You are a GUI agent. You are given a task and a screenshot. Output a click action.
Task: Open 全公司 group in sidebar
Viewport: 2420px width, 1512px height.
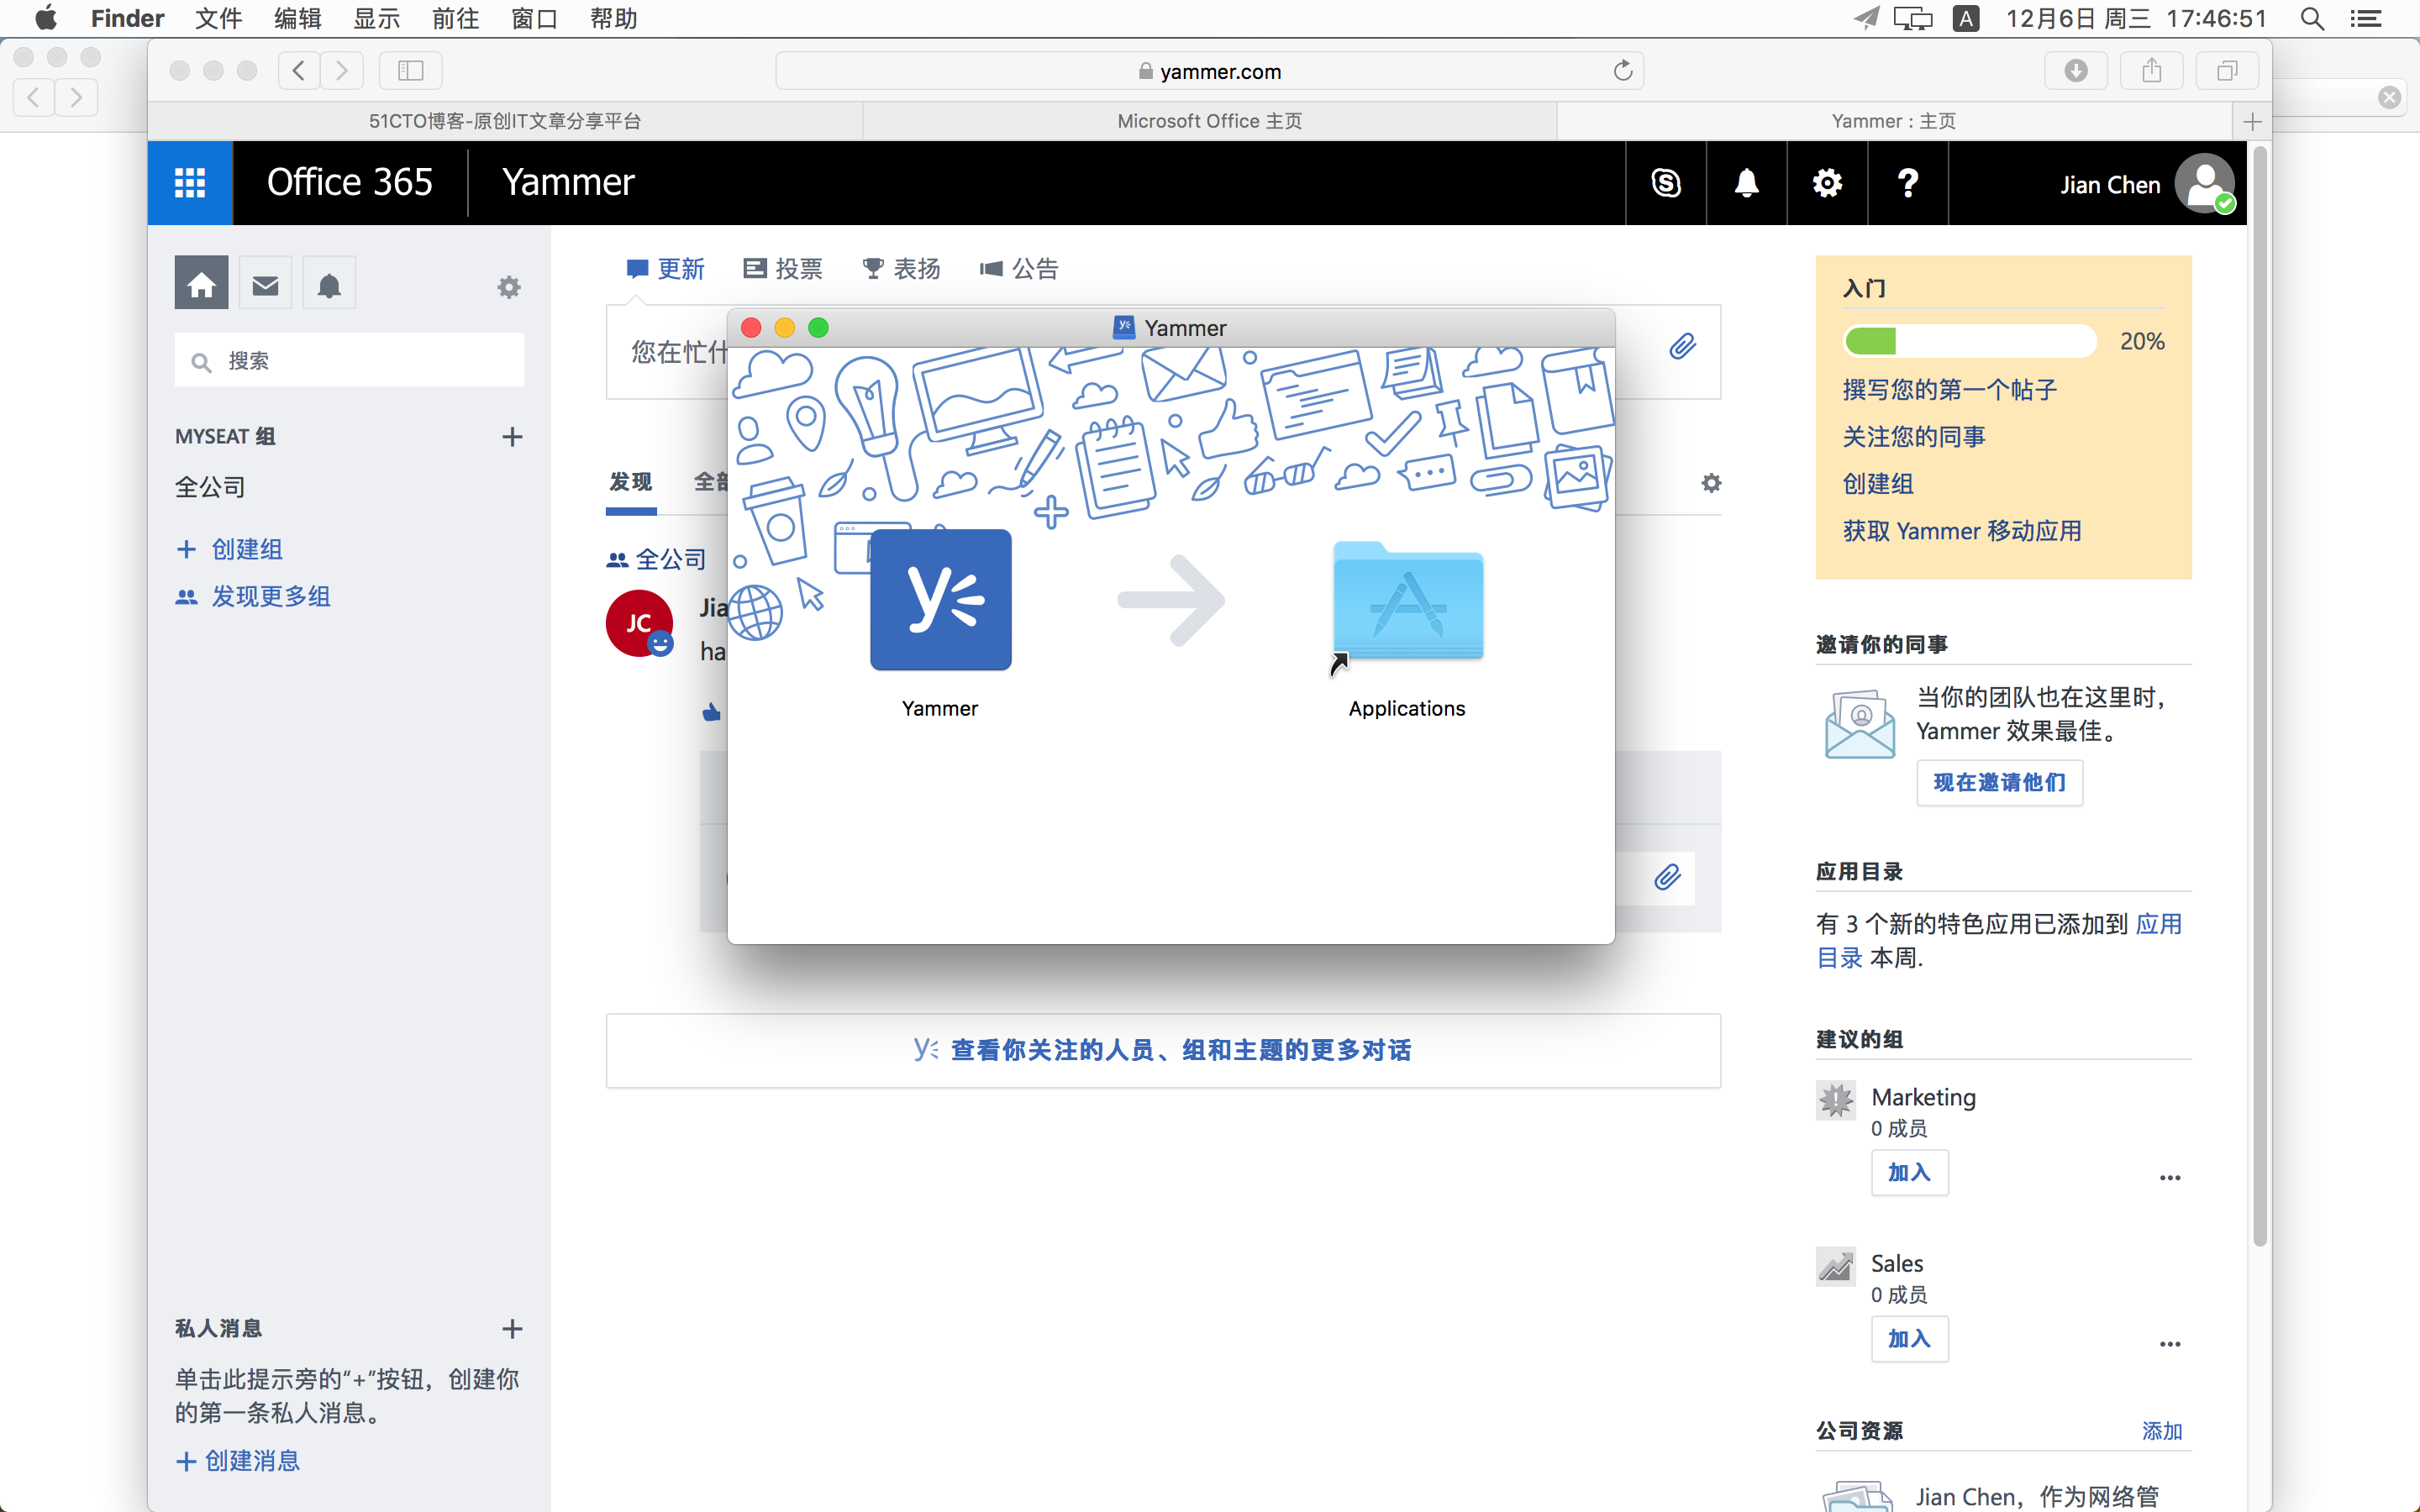[x=210, y=487]
